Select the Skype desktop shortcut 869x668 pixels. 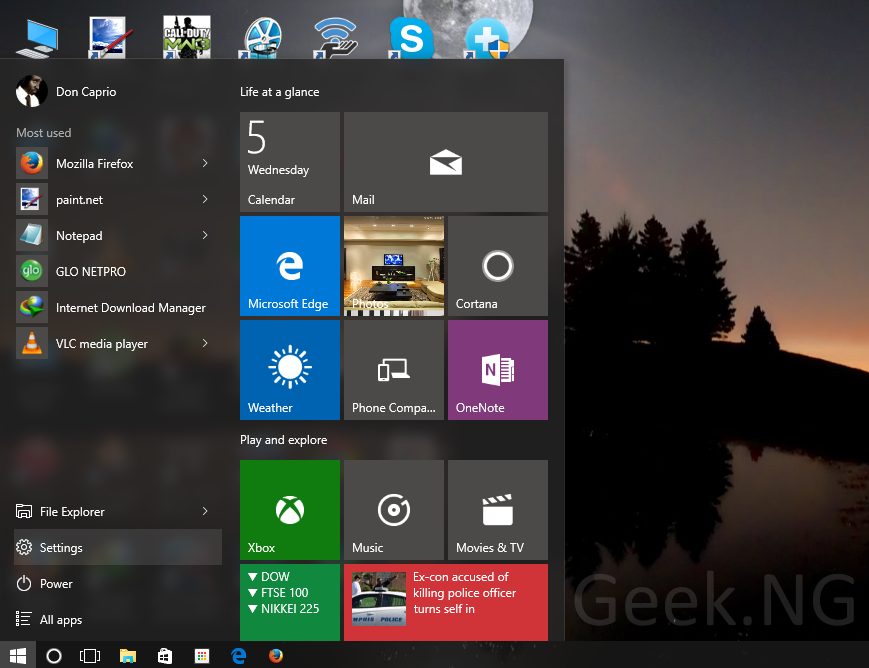[x=411, y=37]
